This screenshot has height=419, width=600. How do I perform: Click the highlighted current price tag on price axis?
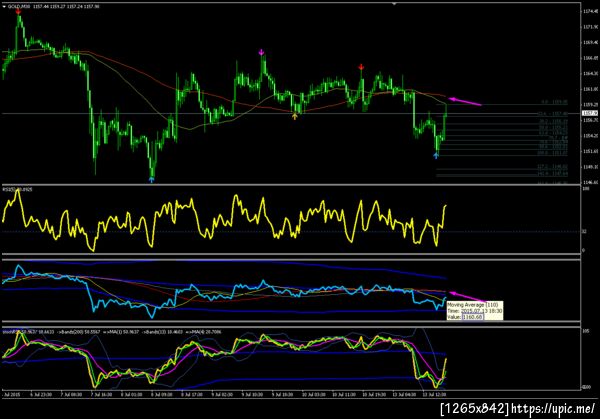[x=590, y=113]
